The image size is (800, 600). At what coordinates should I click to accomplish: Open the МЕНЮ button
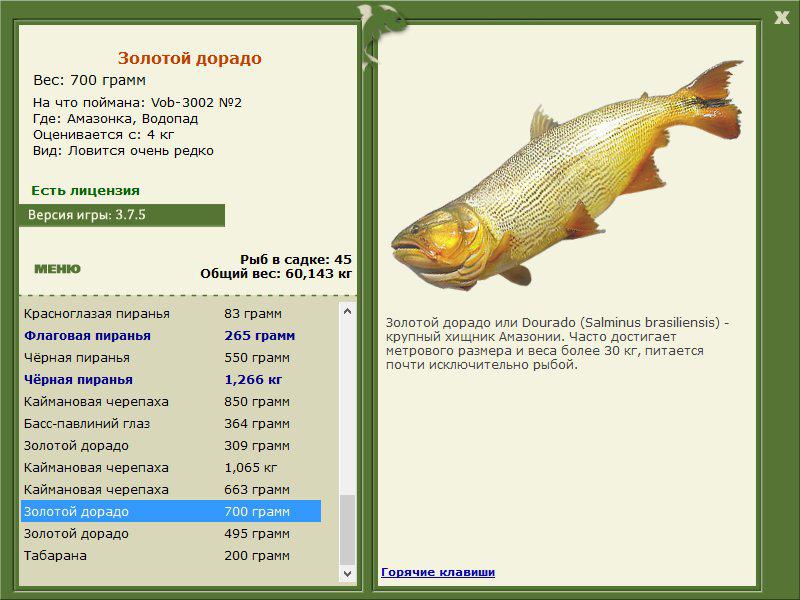[57, 269]
